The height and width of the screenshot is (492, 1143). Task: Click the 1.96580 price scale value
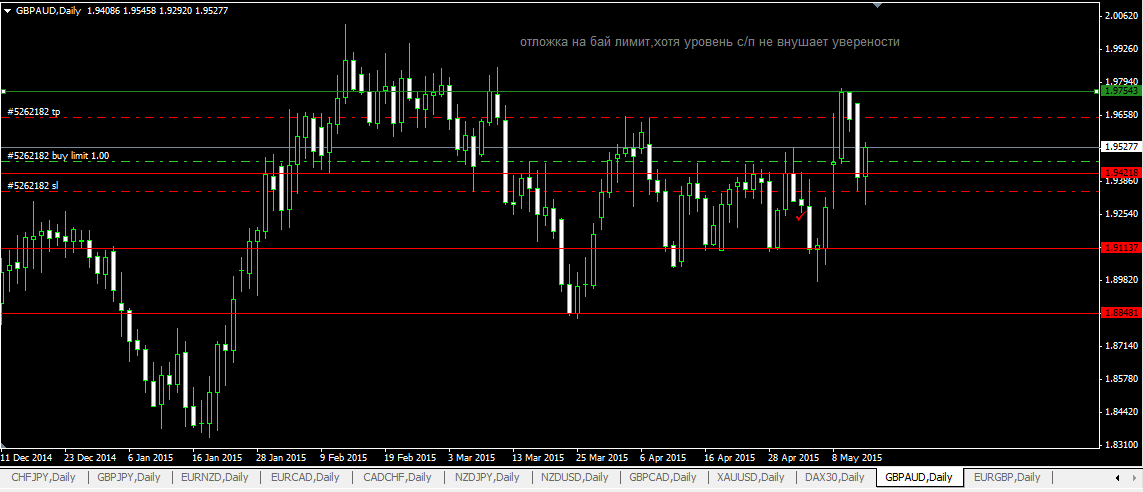click(1123, 115)
